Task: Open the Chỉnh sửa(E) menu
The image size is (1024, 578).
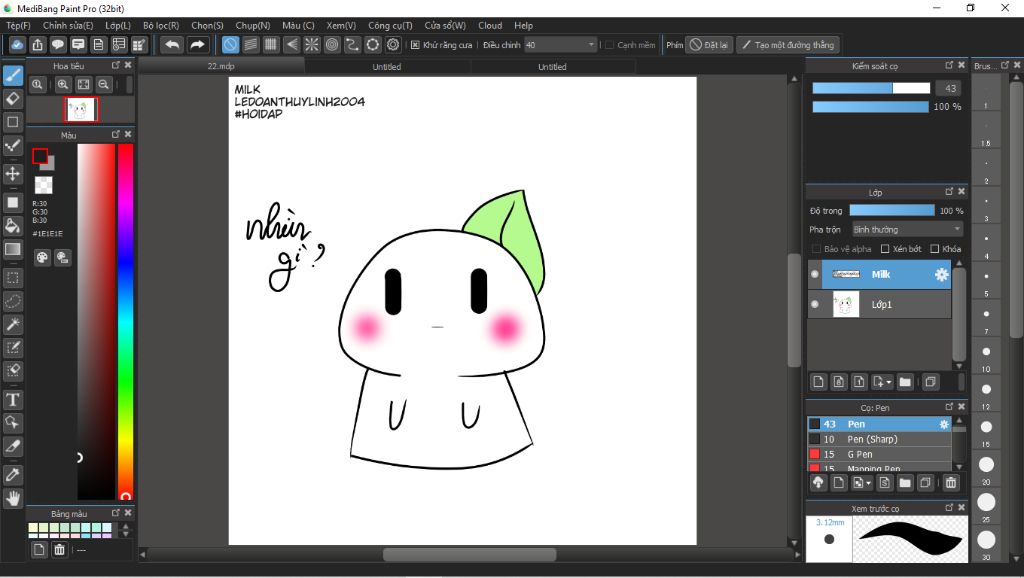Action: 68,25
